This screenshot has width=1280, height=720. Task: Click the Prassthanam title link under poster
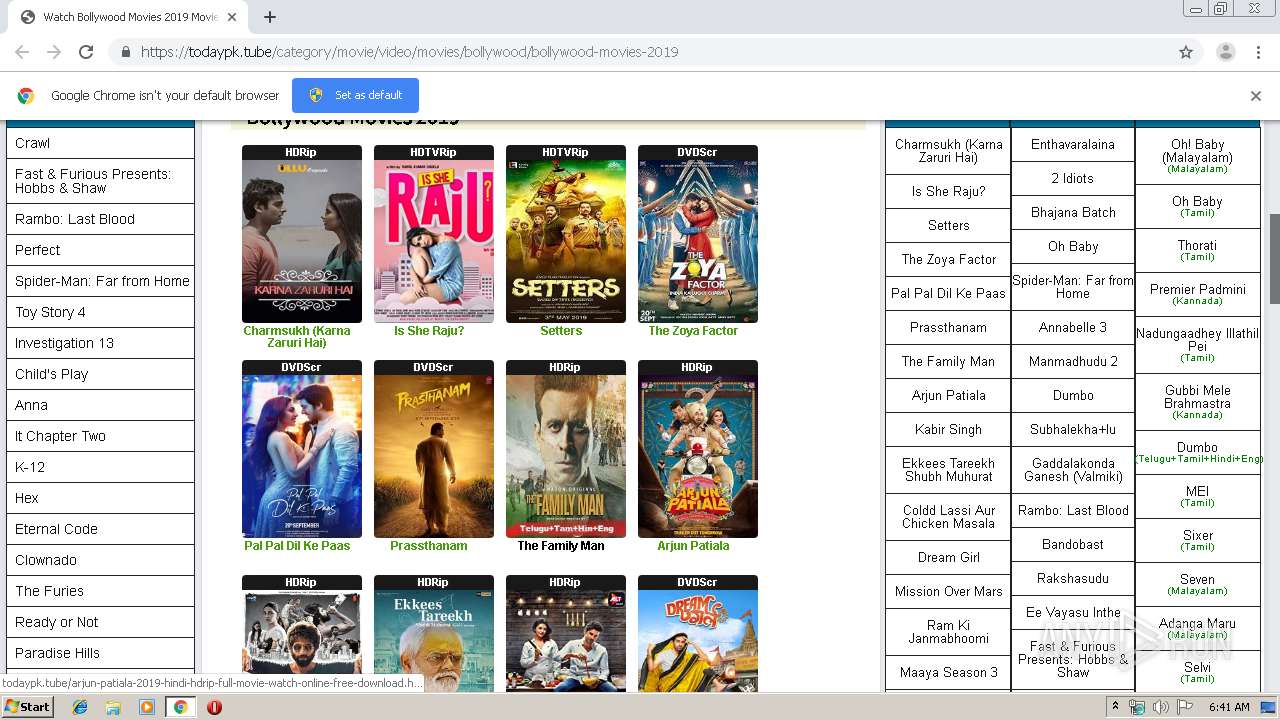click(x=429, y=546)
